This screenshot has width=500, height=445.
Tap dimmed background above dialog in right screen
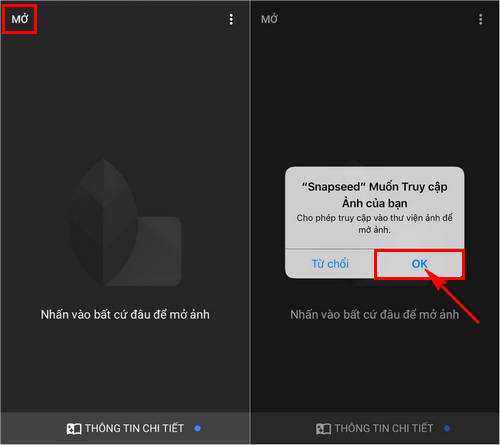(375, 97)
